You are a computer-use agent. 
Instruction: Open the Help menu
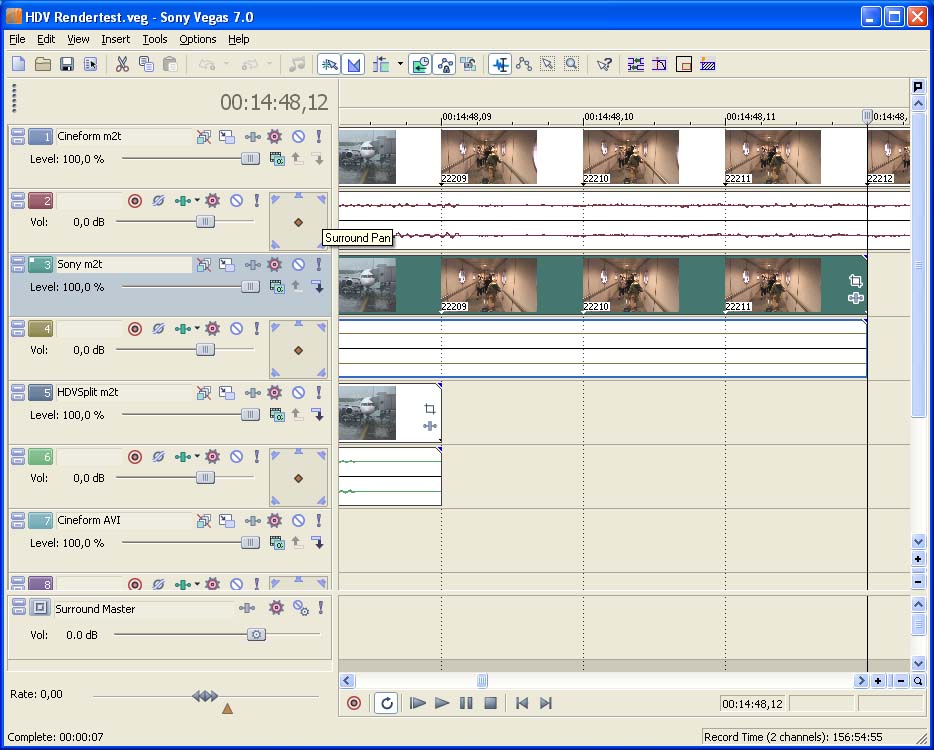point(239,39)
